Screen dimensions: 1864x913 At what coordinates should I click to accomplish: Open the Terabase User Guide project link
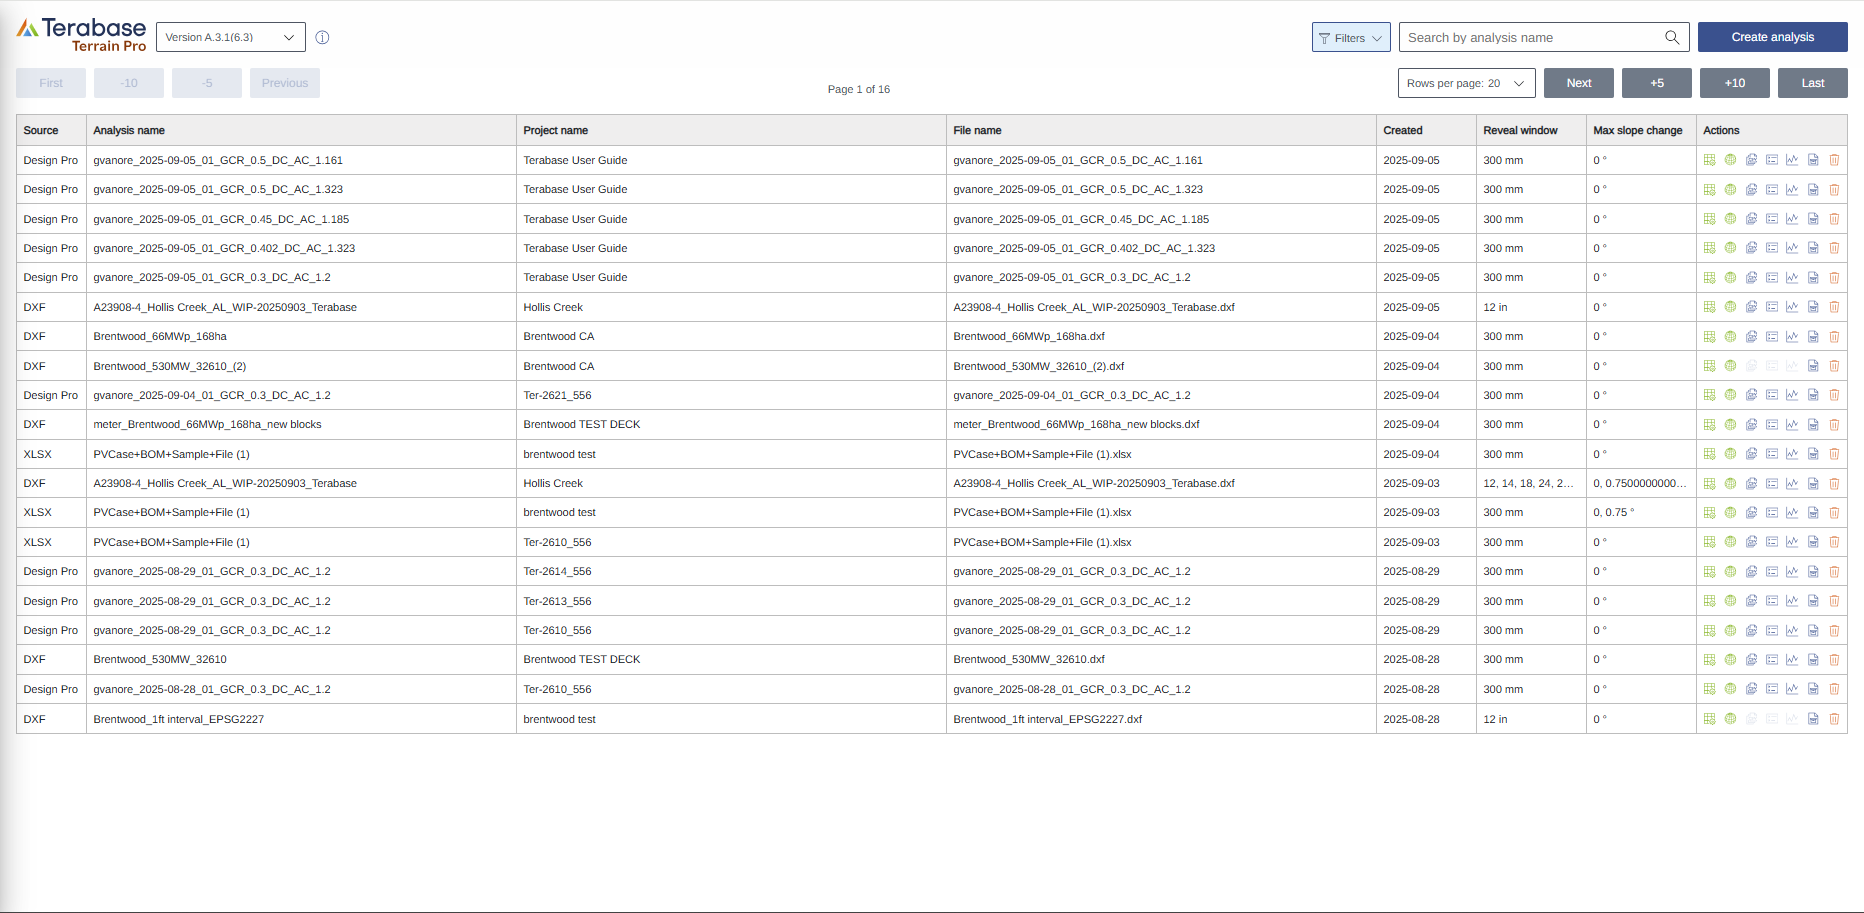575,160
